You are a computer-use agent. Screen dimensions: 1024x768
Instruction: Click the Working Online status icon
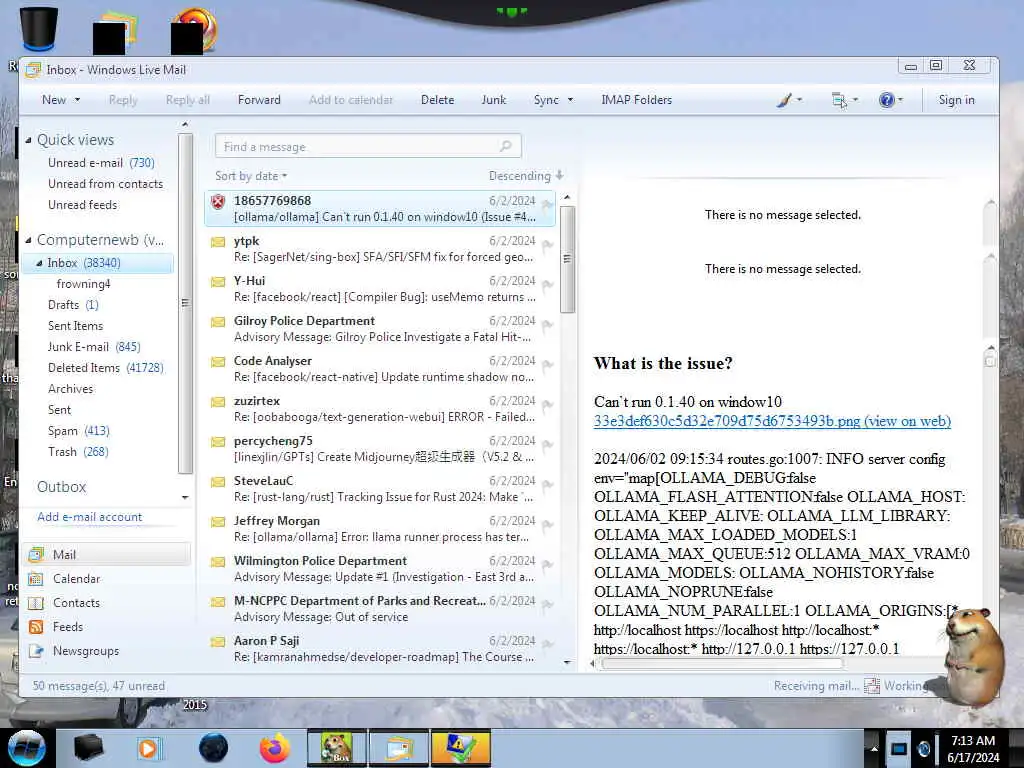click(871, 686)
